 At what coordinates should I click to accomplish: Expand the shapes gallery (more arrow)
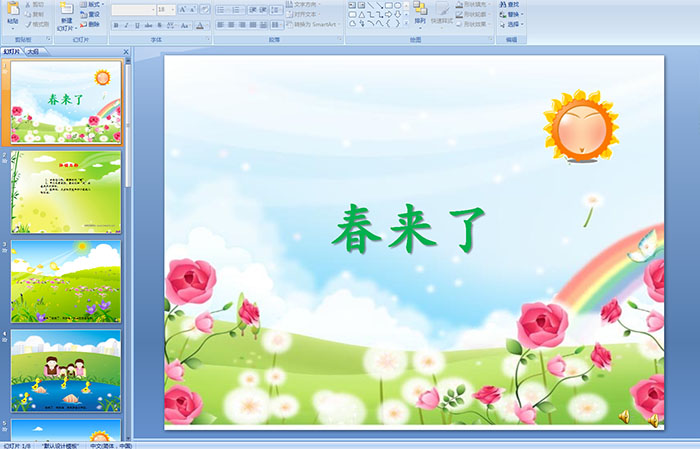tap(406, 23)
